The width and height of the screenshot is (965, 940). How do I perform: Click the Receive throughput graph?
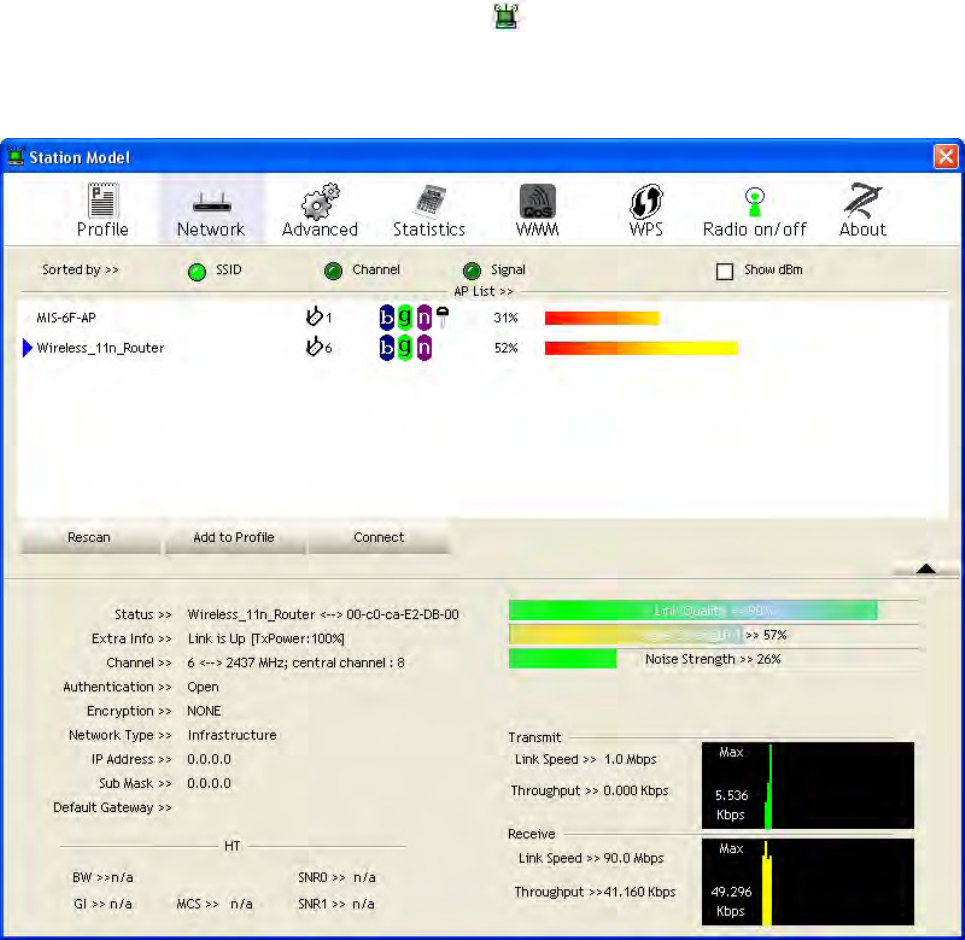[x=807, y=882]
